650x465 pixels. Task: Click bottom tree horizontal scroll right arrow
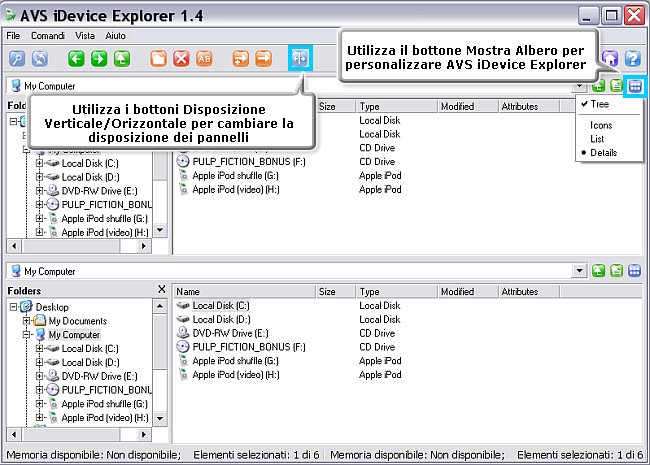144,434
